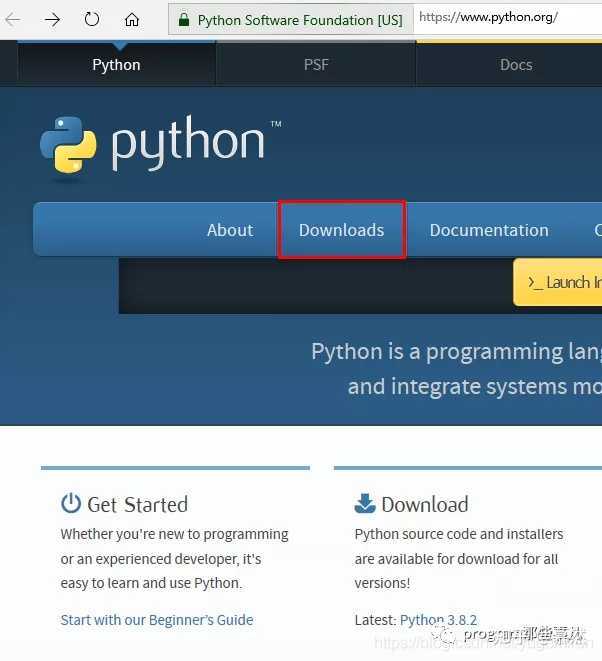
Task: Click the Python snake logo
Action: [68, 145]
